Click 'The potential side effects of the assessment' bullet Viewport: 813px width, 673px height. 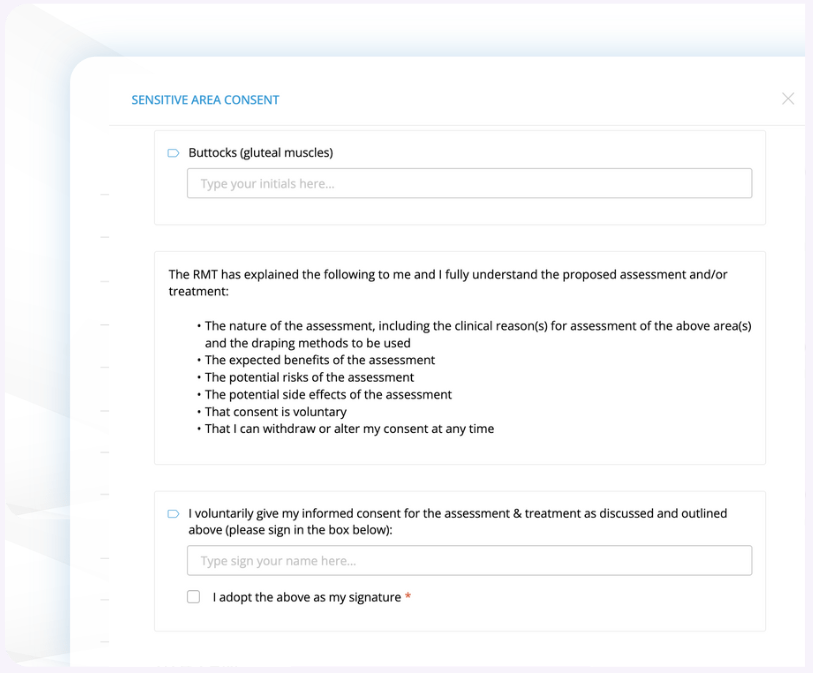click(x=328, y=395)
